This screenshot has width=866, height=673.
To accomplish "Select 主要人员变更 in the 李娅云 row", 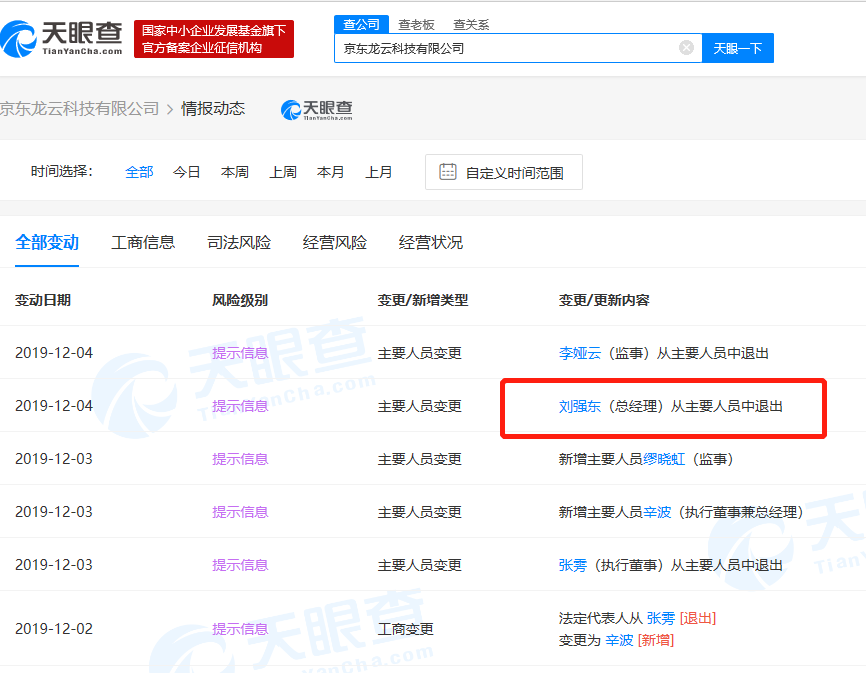I will pos(420,353).
